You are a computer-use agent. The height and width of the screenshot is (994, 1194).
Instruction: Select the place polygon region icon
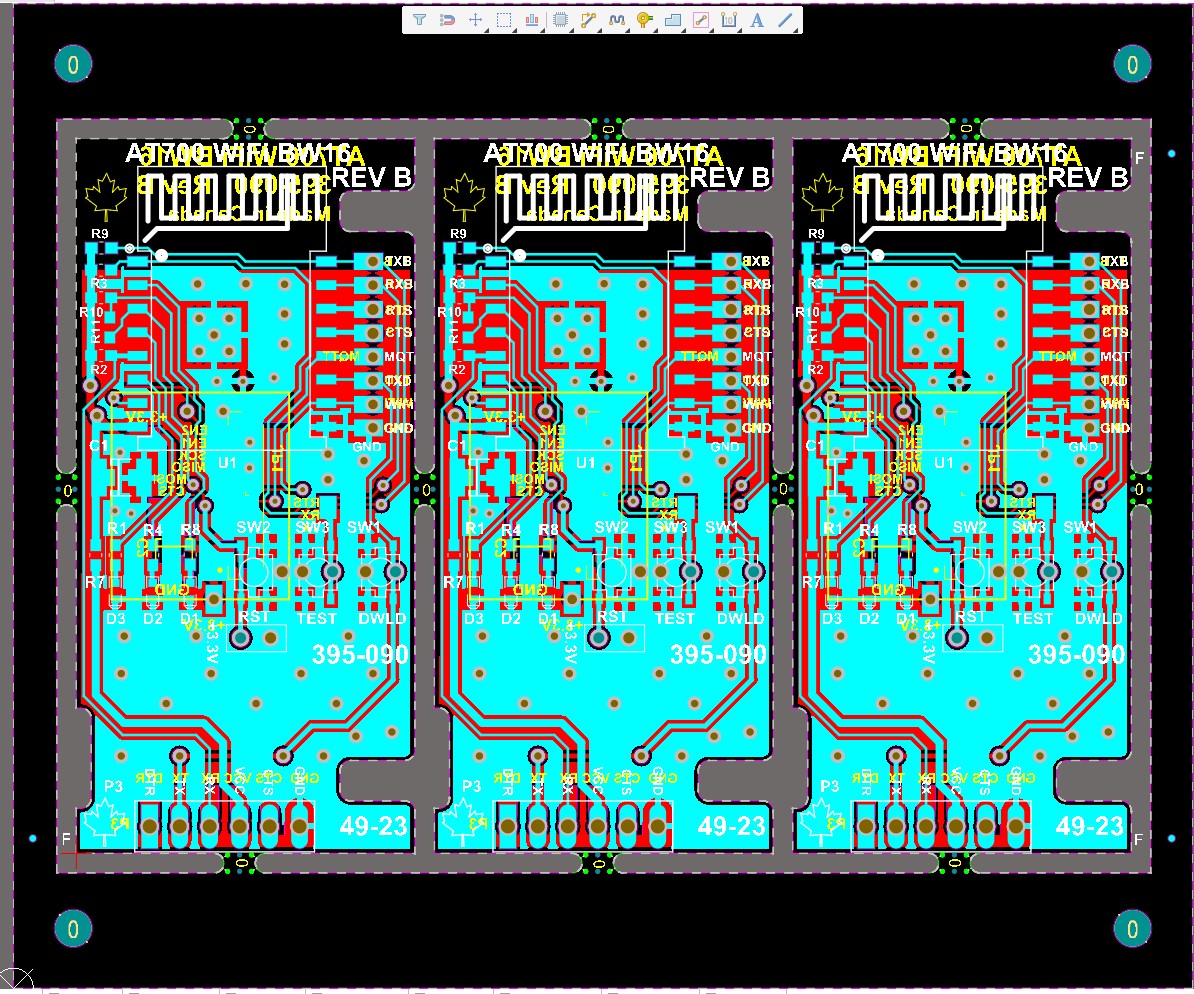coord(673,19)
